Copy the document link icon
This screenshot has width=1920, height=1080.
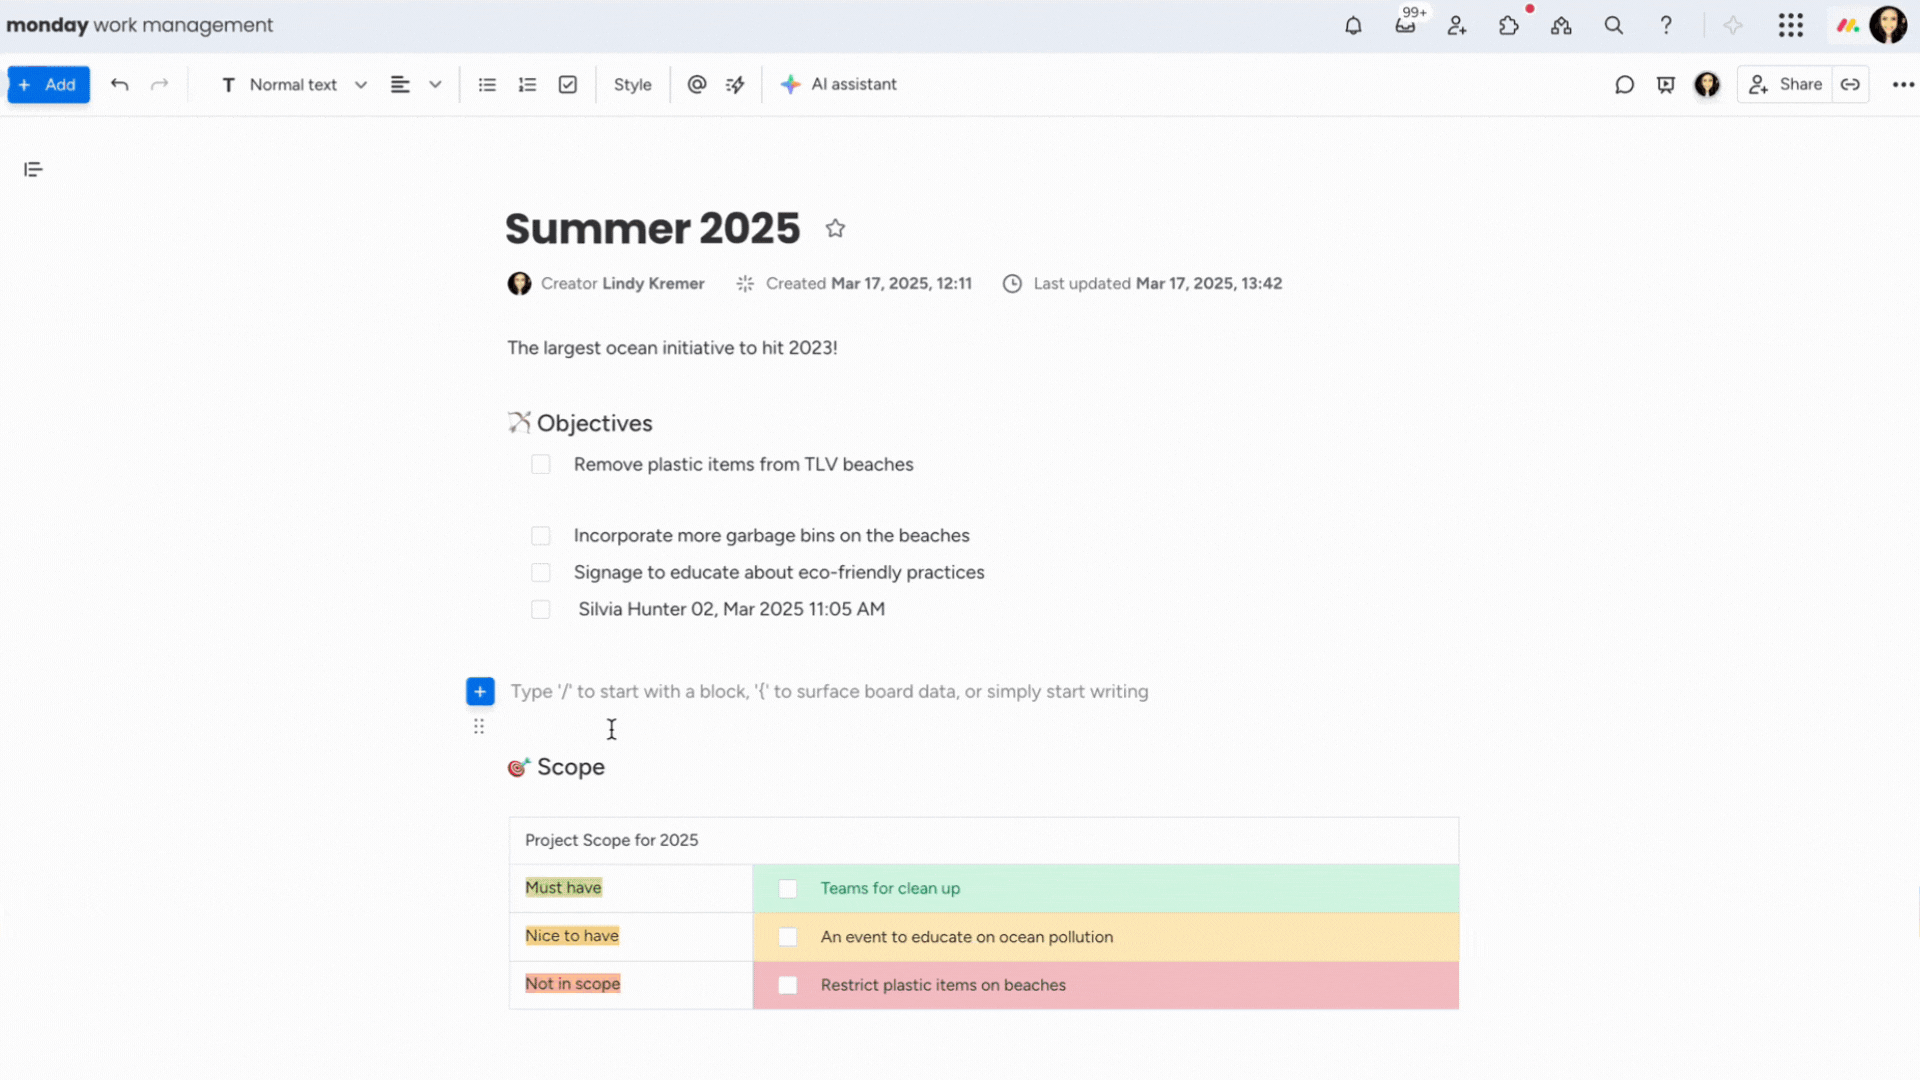coord(1850,84)
